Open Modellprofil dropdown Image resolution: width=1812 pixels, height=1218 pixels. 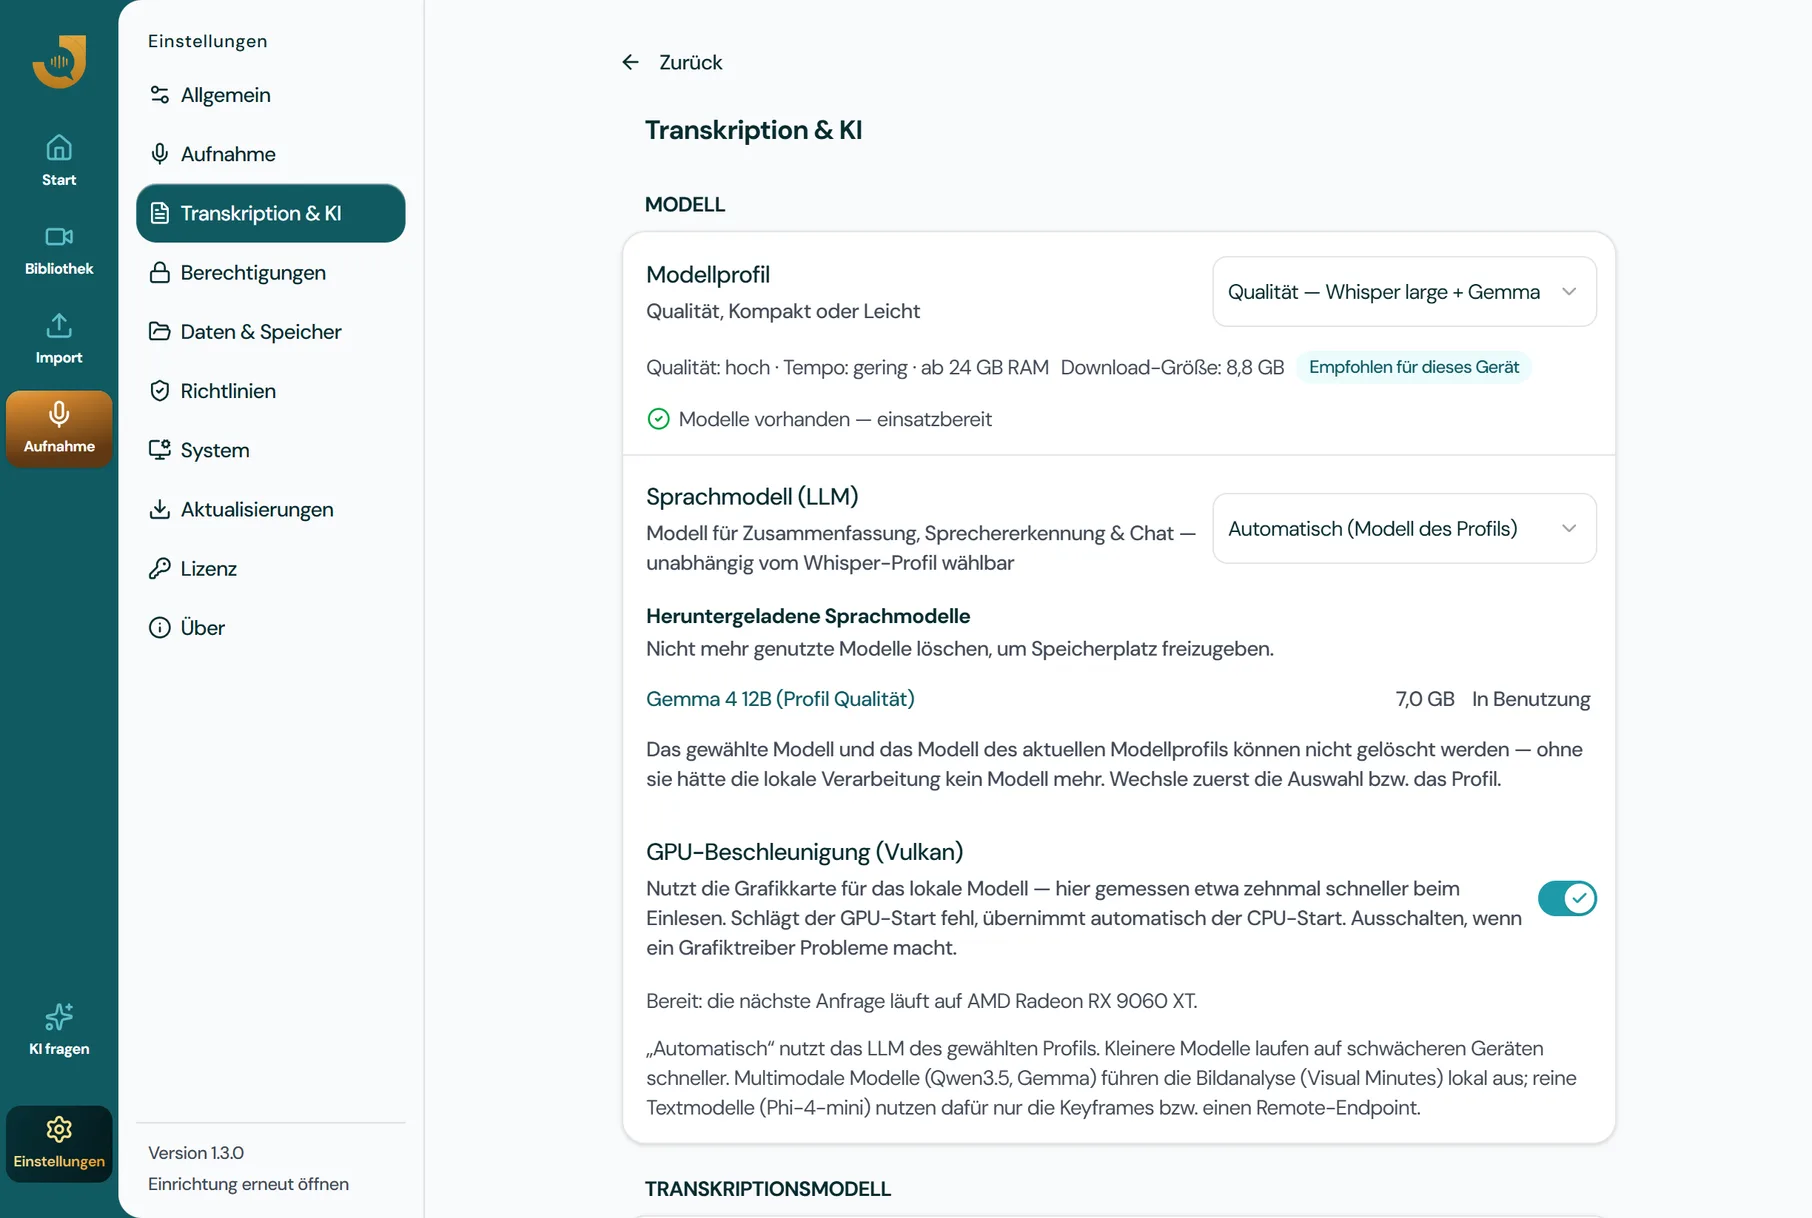click(x=1404, y=292)
